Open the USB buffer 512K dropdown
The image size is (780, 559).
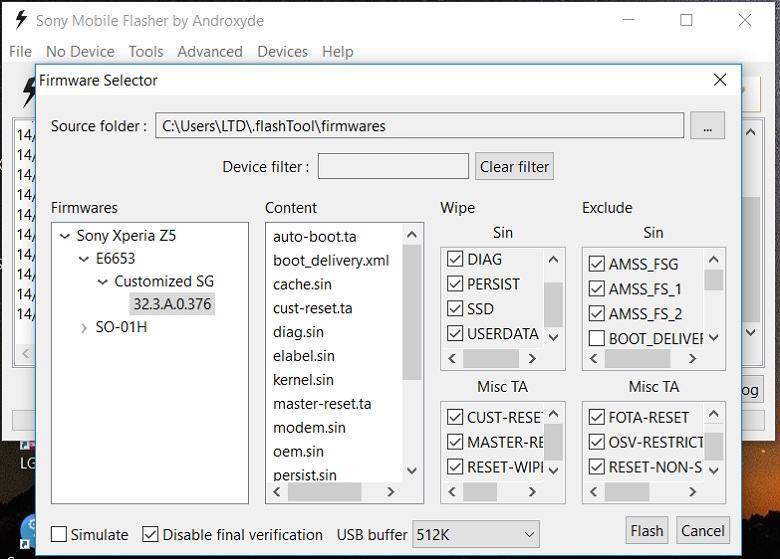[476, 535]
